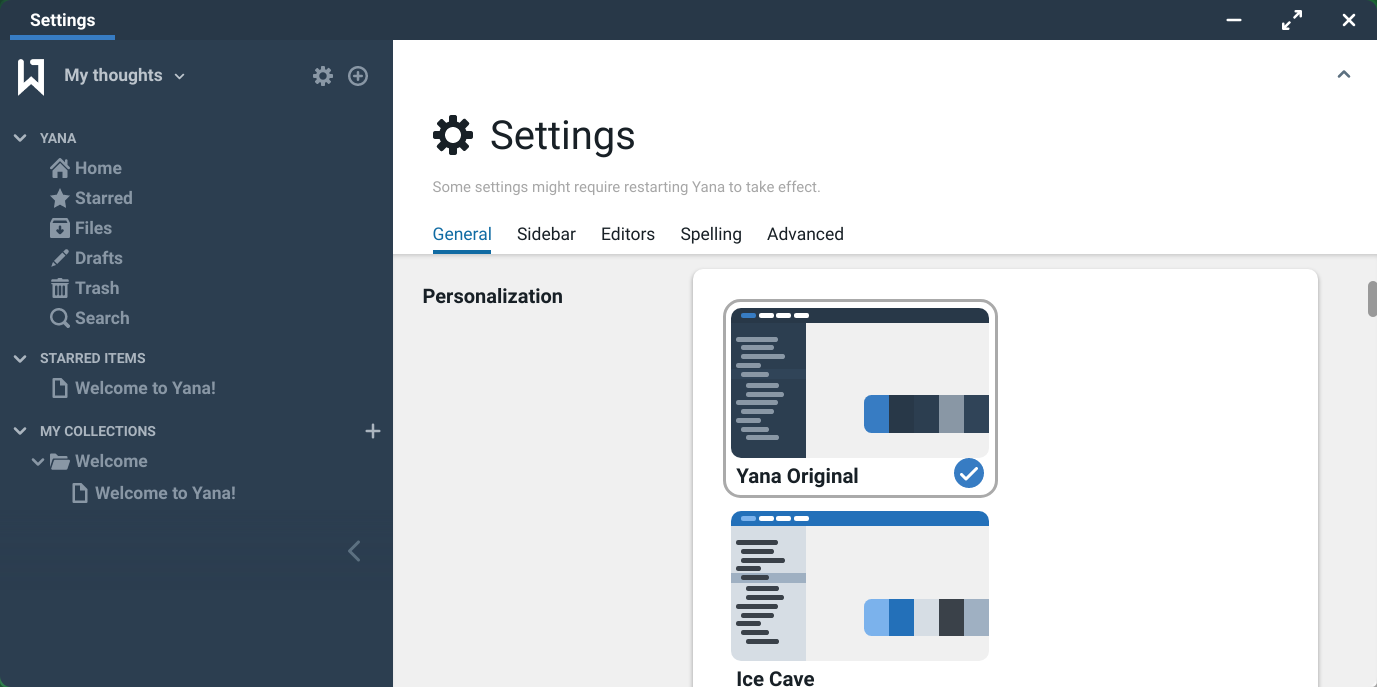
Task: Switch to the Editors tab
Action: pos(627,234)
